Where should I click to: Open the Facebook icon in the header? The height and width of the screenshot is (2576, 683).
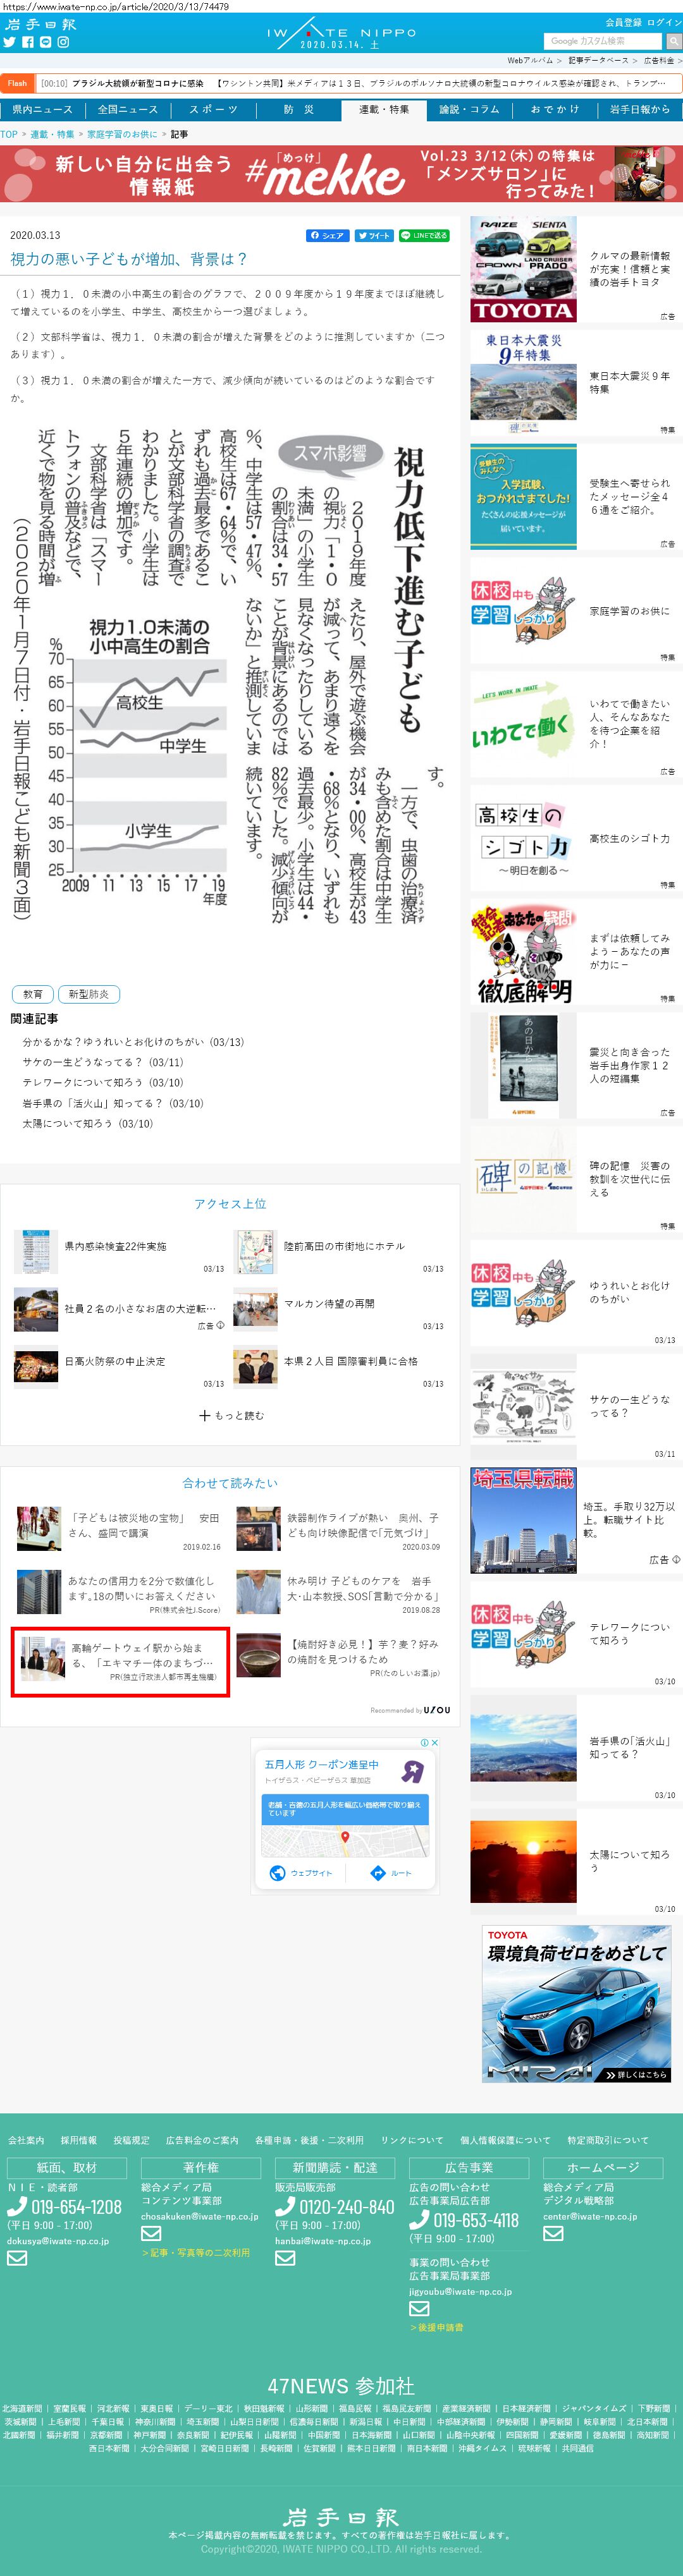coord(28,42)
